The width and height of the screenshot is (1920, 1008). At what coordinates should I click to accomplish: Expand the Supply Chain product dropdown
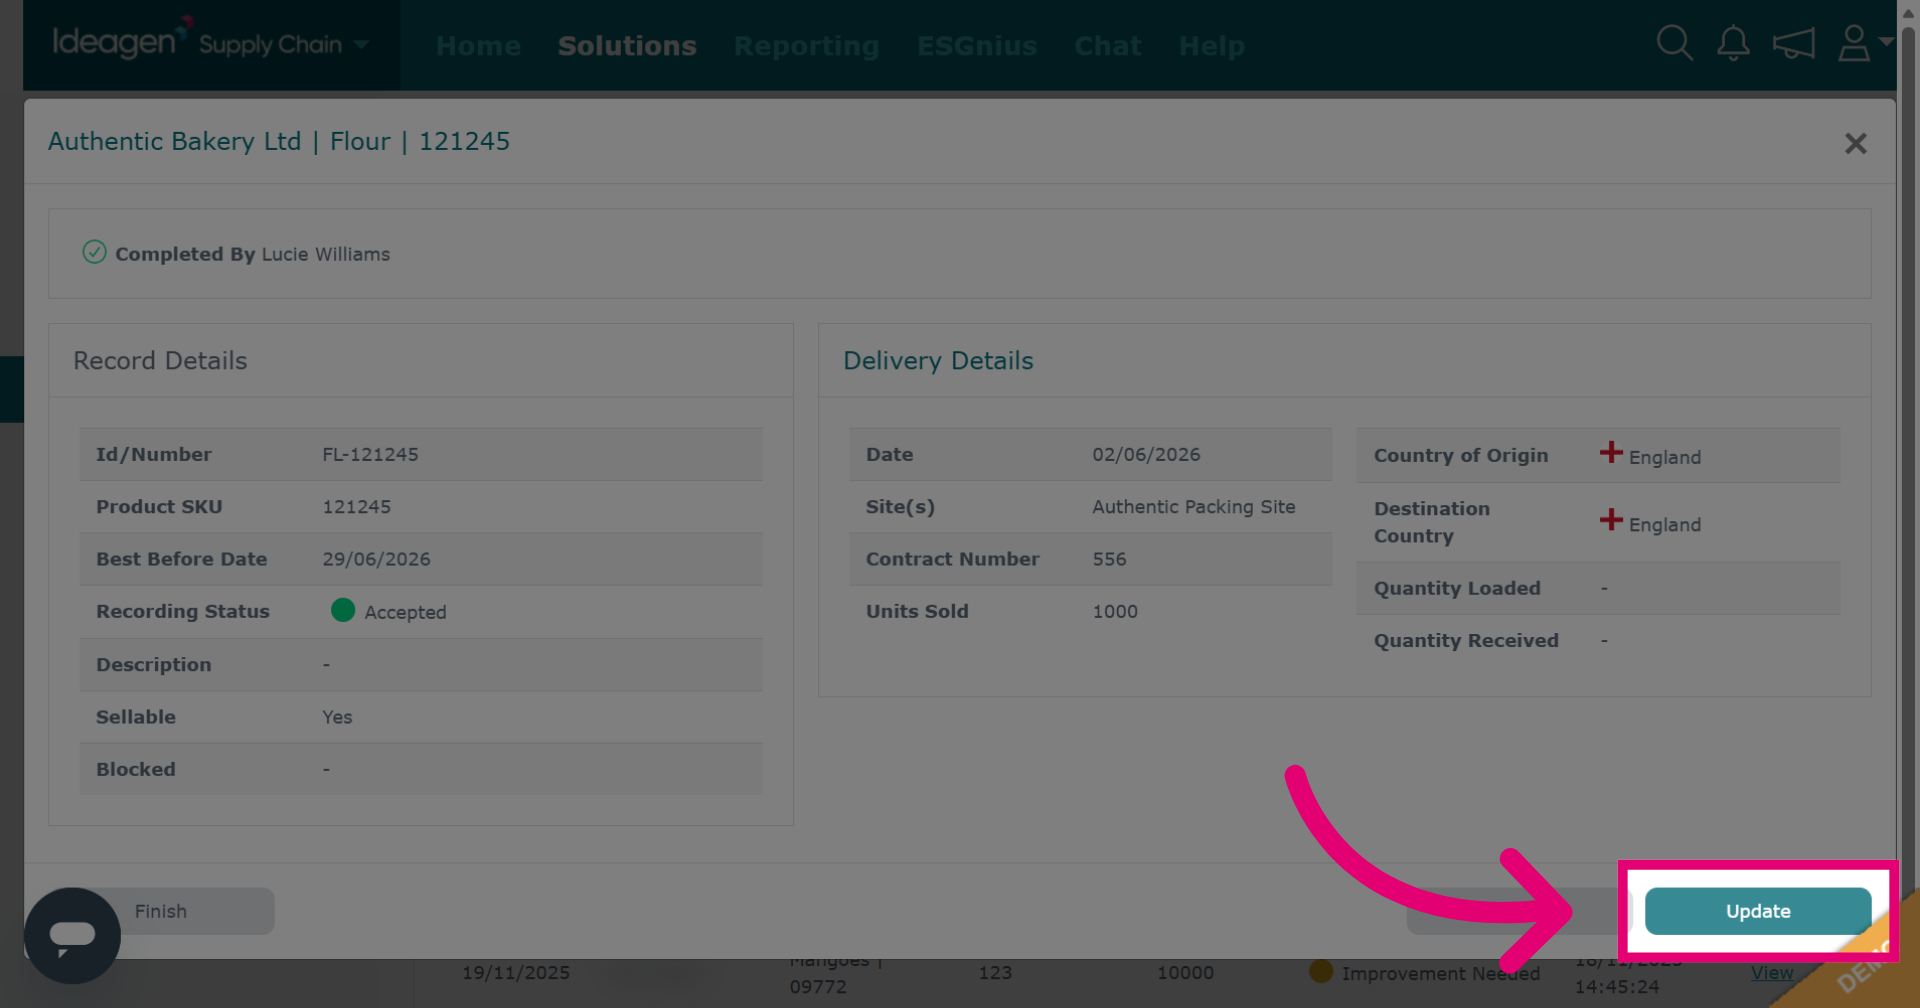(x=362, y=44)
